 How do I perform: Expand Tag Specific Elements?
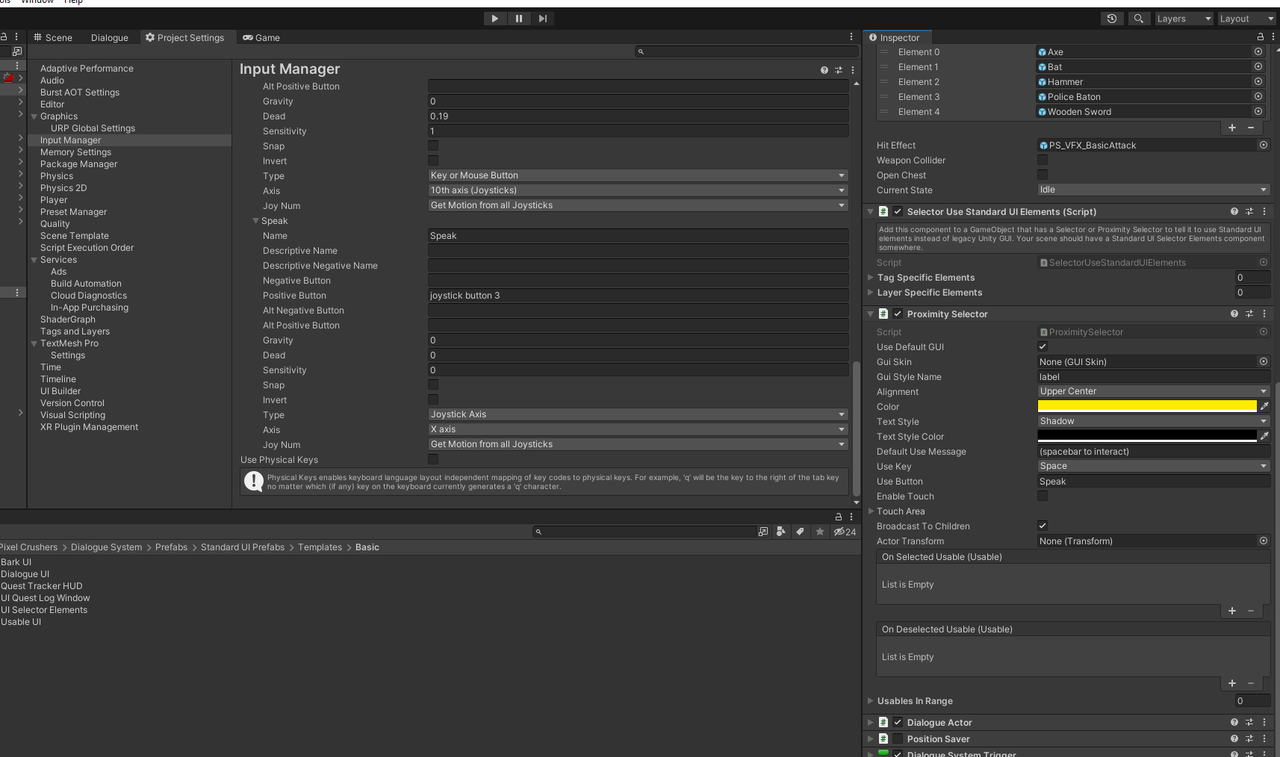pos(871,278)
